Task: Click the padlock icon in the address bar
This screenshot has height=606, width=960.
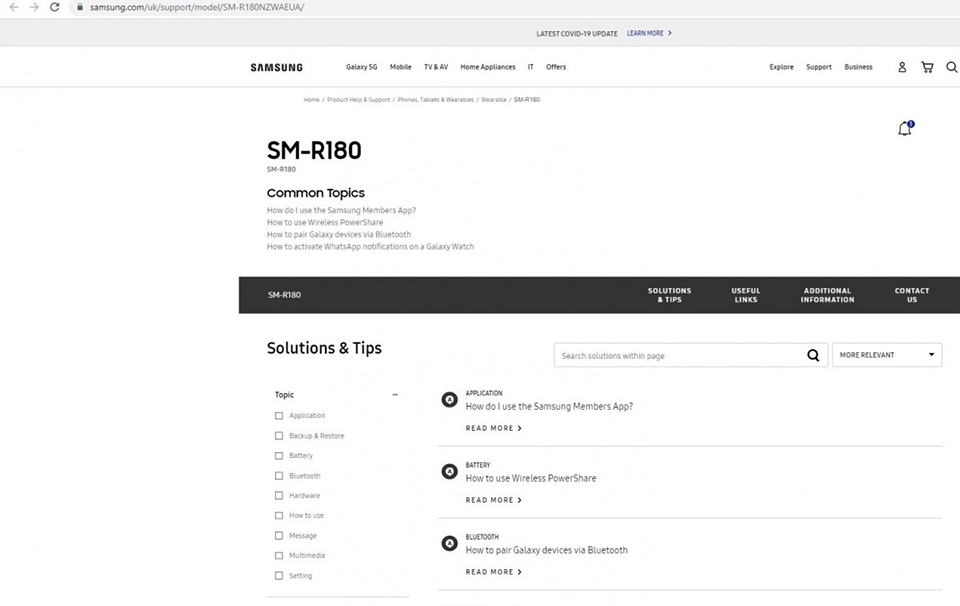Action: [80, 7]
